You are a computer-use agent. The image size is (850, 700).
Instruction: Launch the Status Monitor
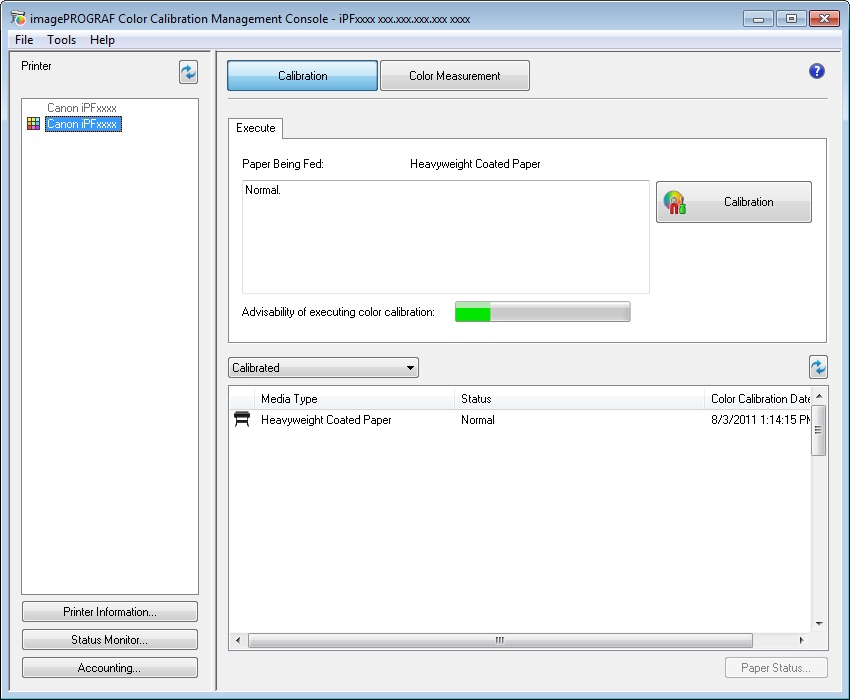[110, 640]
